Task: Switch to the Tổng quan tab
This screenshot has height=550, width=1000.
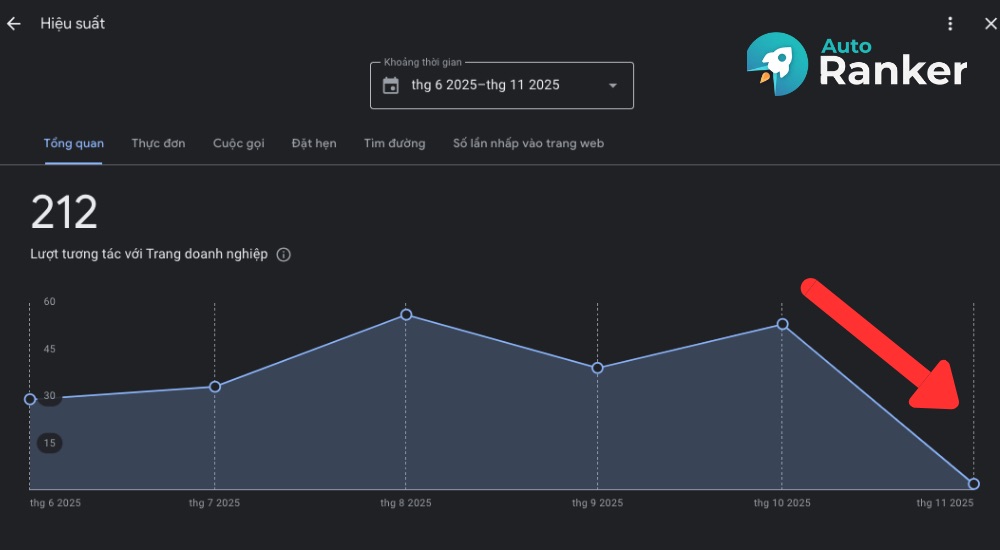Action: 74,143
